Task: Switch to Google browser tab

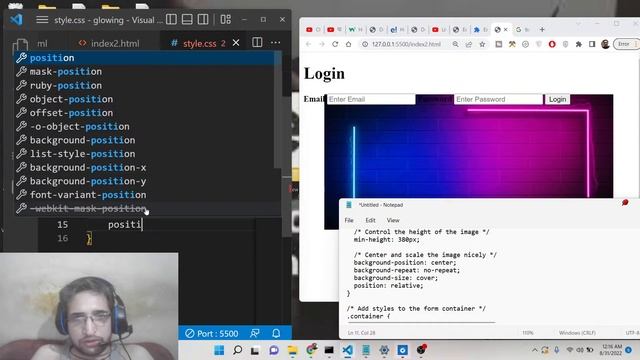Action: [522, 29]
